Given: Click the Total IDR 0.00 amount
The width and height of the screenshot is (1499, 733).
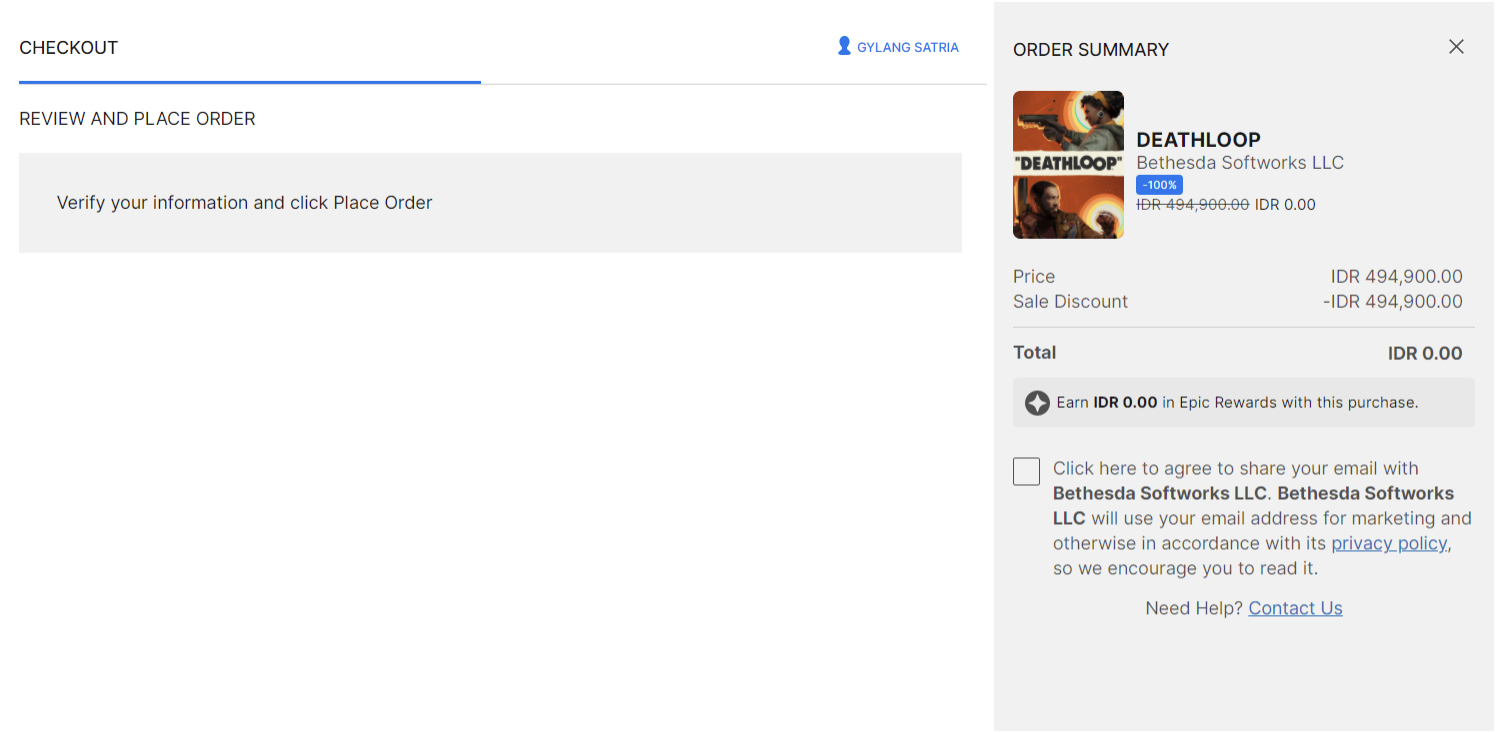Looking at the screenshot, I should [1425, 353].
